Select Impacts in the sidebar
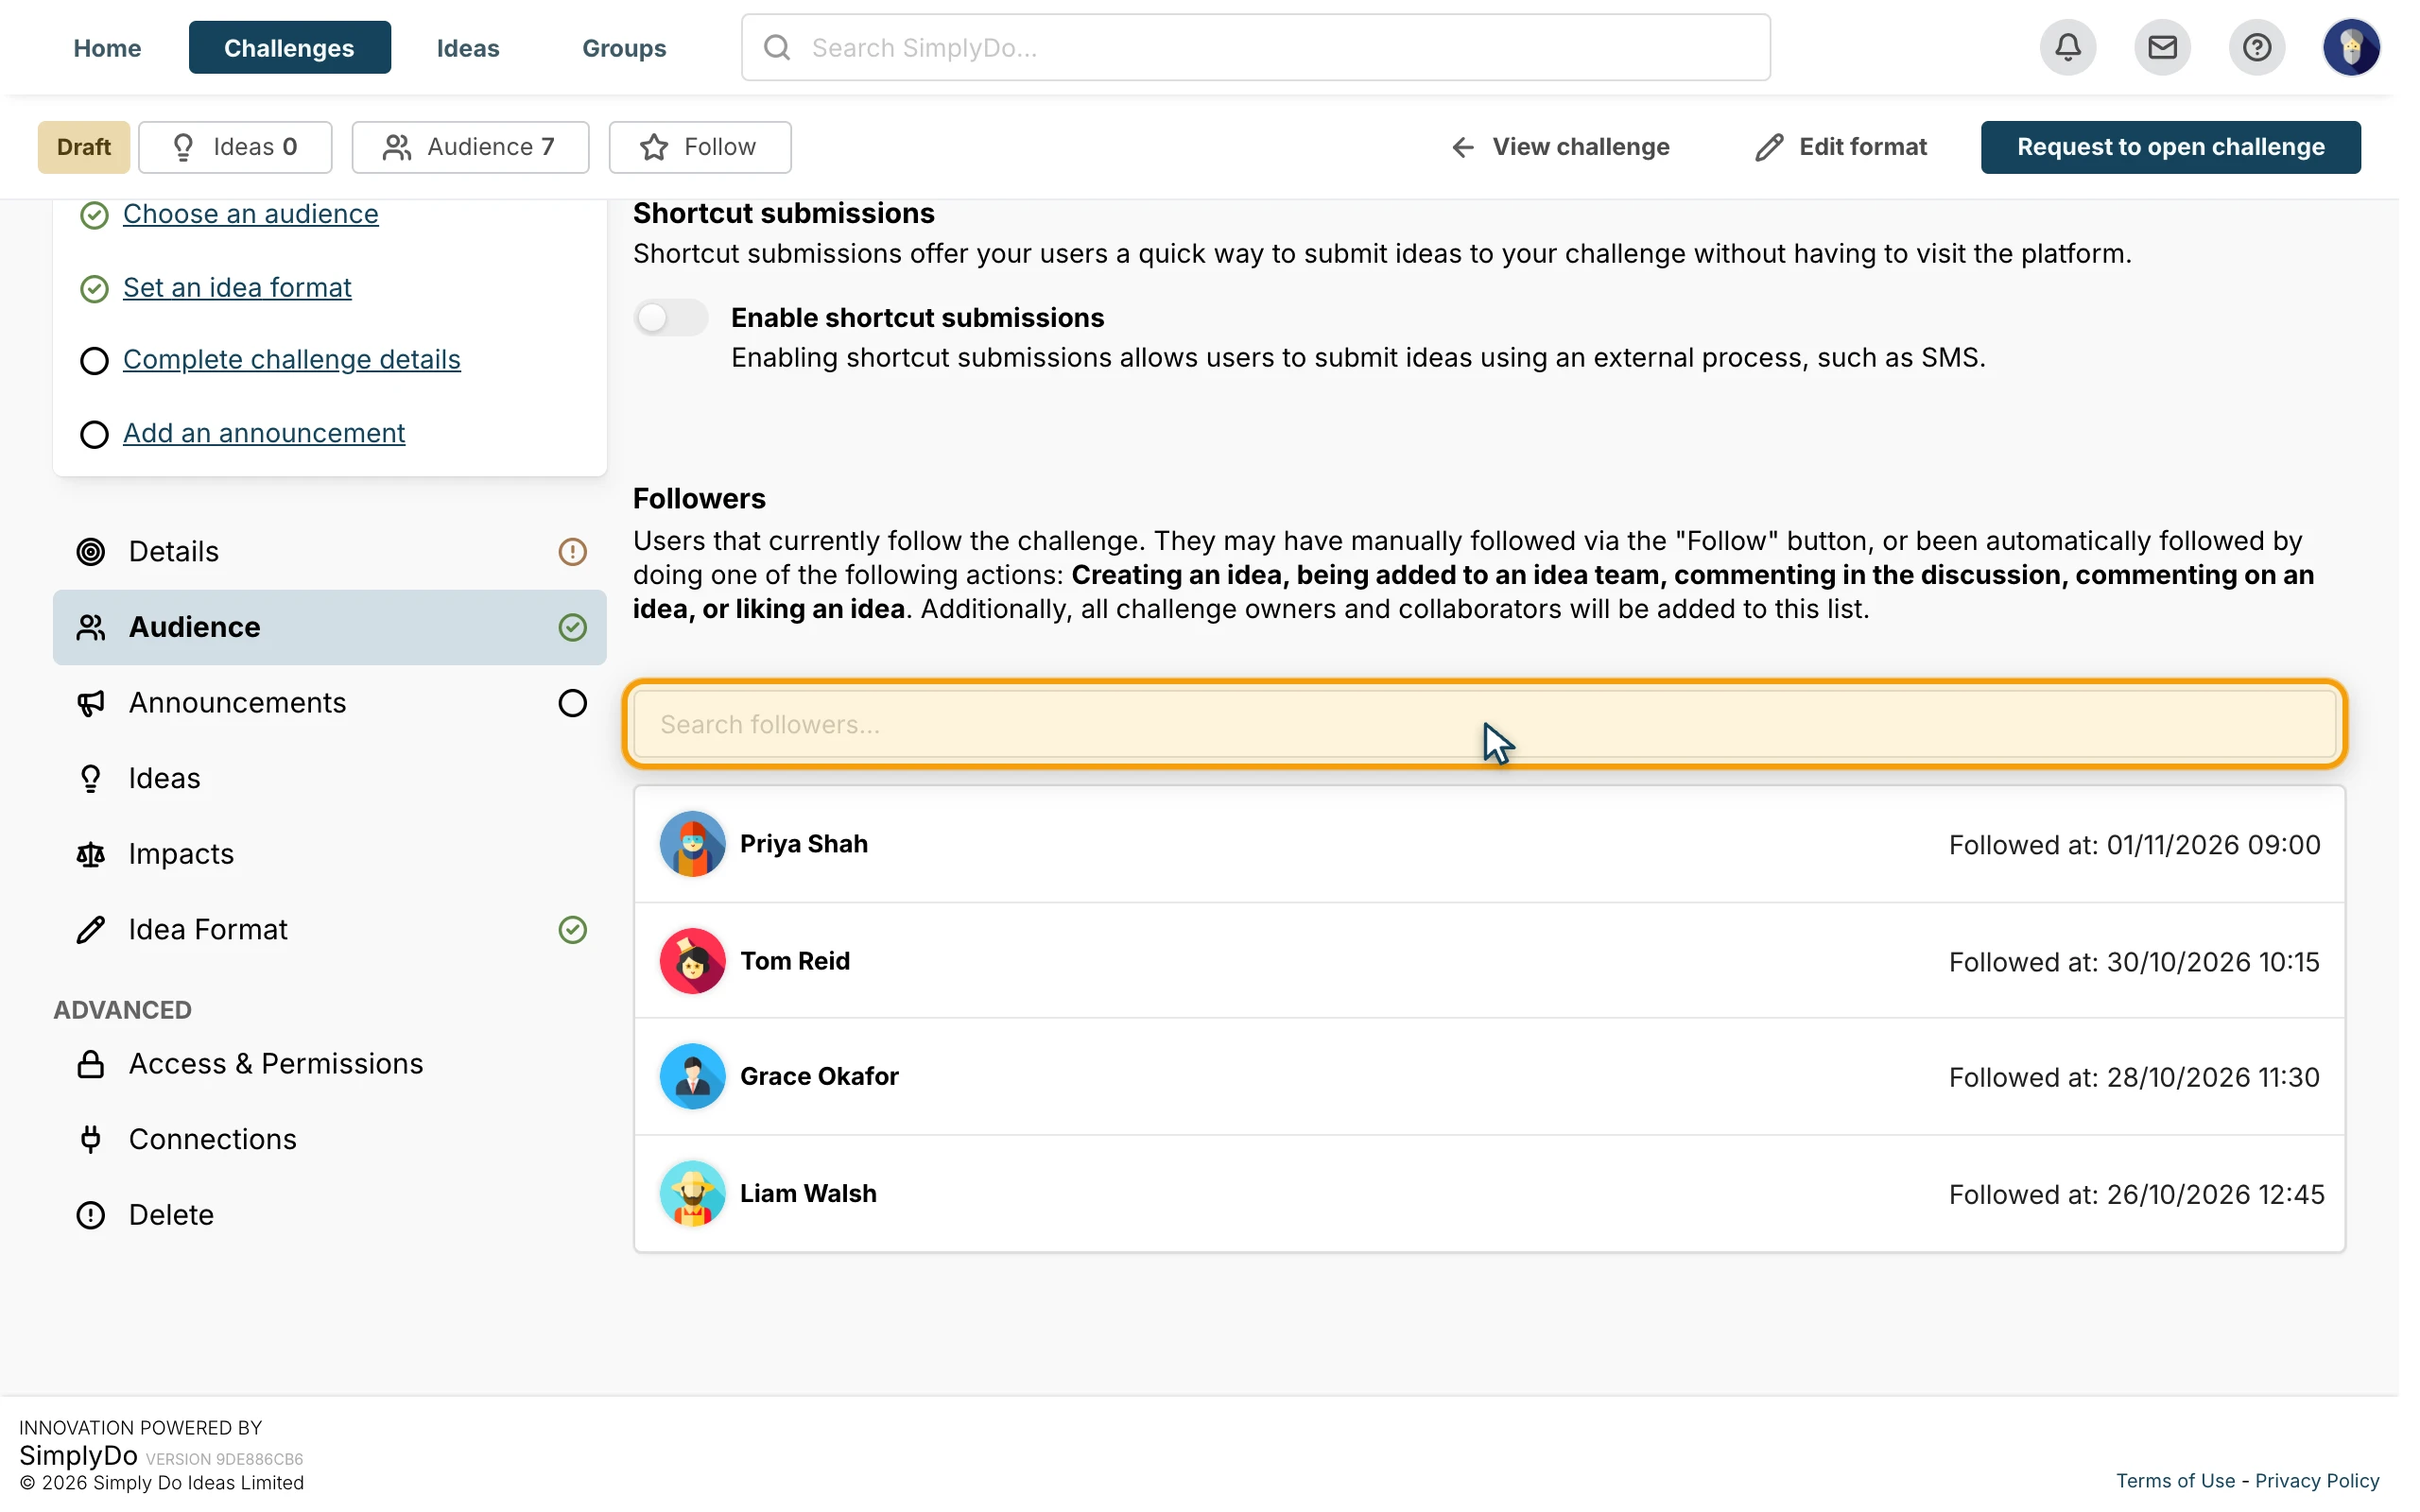 pyautogui.click(x=329, y=854)
